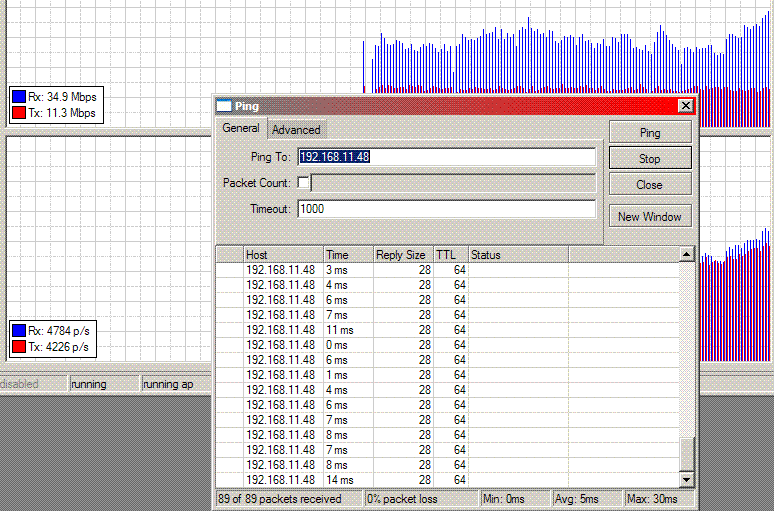Click the Close button

649,185
